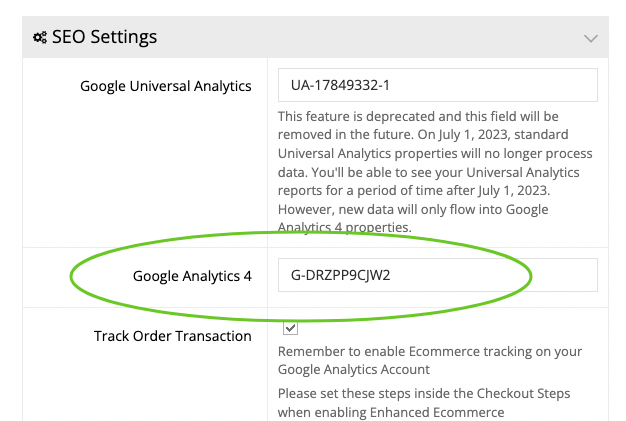Click the "Please set these steps" help text
This screenshot has width=626, height=421.
tap(427, 393)
